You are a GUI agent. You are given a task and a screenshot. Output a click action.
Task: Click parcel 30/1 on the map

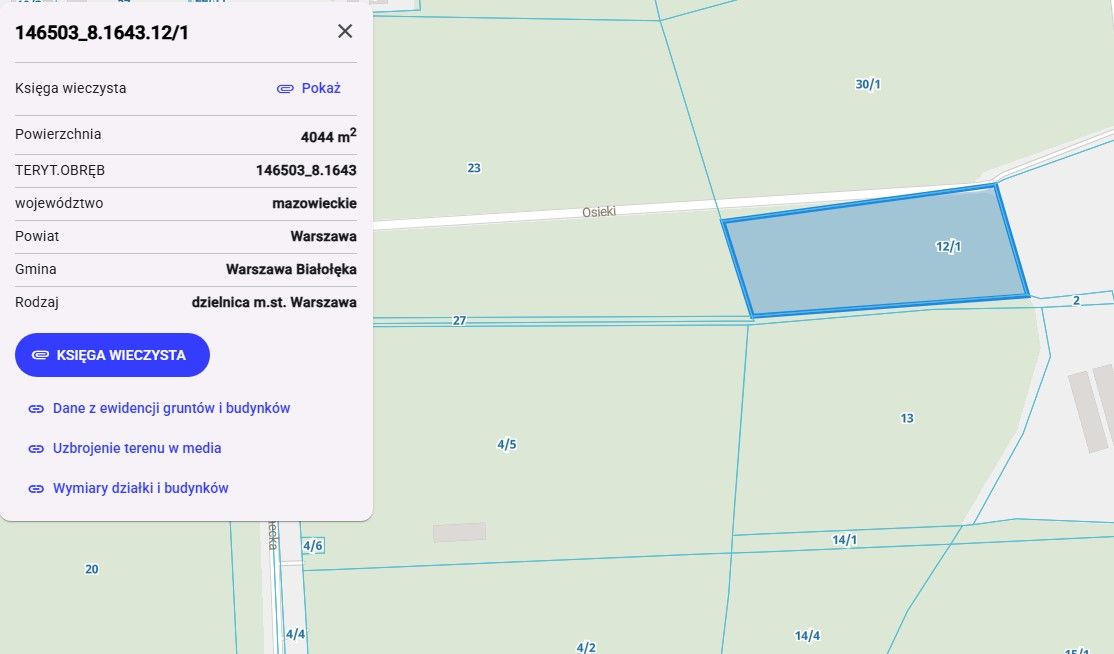point(866,84)
